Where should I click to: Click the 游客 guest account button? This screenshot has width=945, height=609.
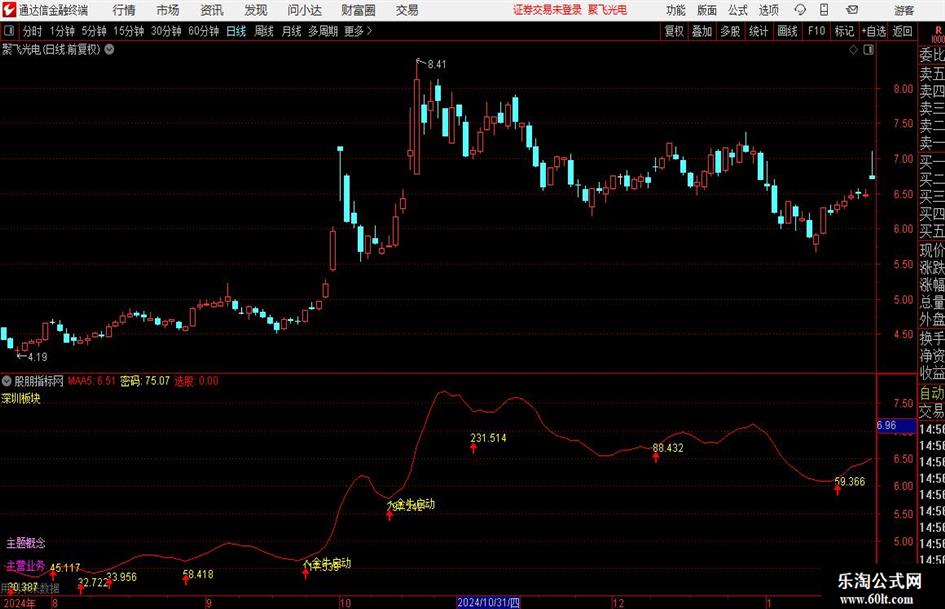coord(904,10)
